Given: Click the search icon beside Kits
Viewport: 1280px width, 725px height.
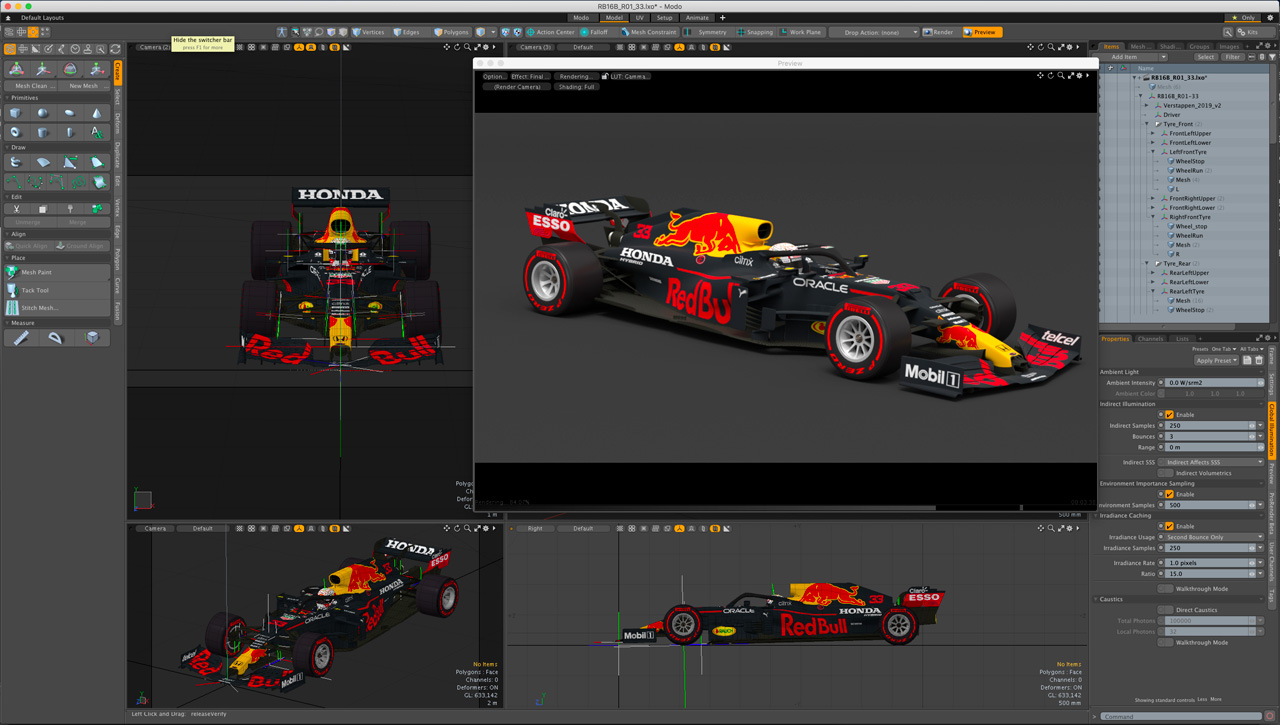Looking at the screenshot, I should 1228,32.
